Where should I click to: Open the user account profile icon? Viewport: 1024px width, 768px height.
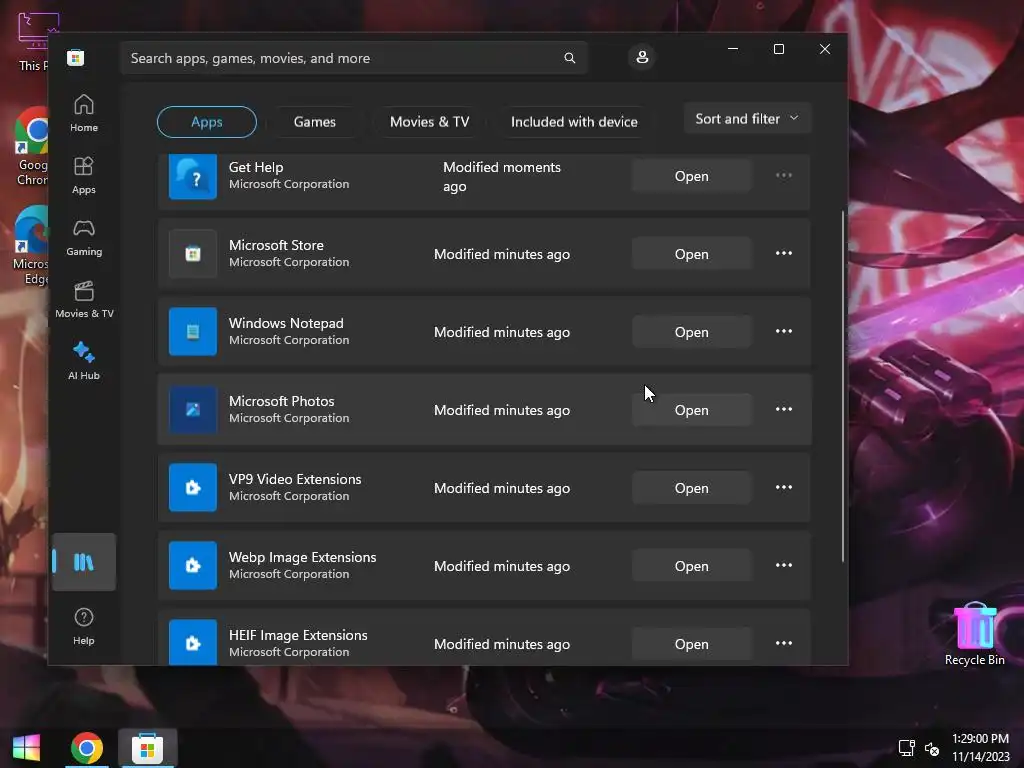coord(642,57)
